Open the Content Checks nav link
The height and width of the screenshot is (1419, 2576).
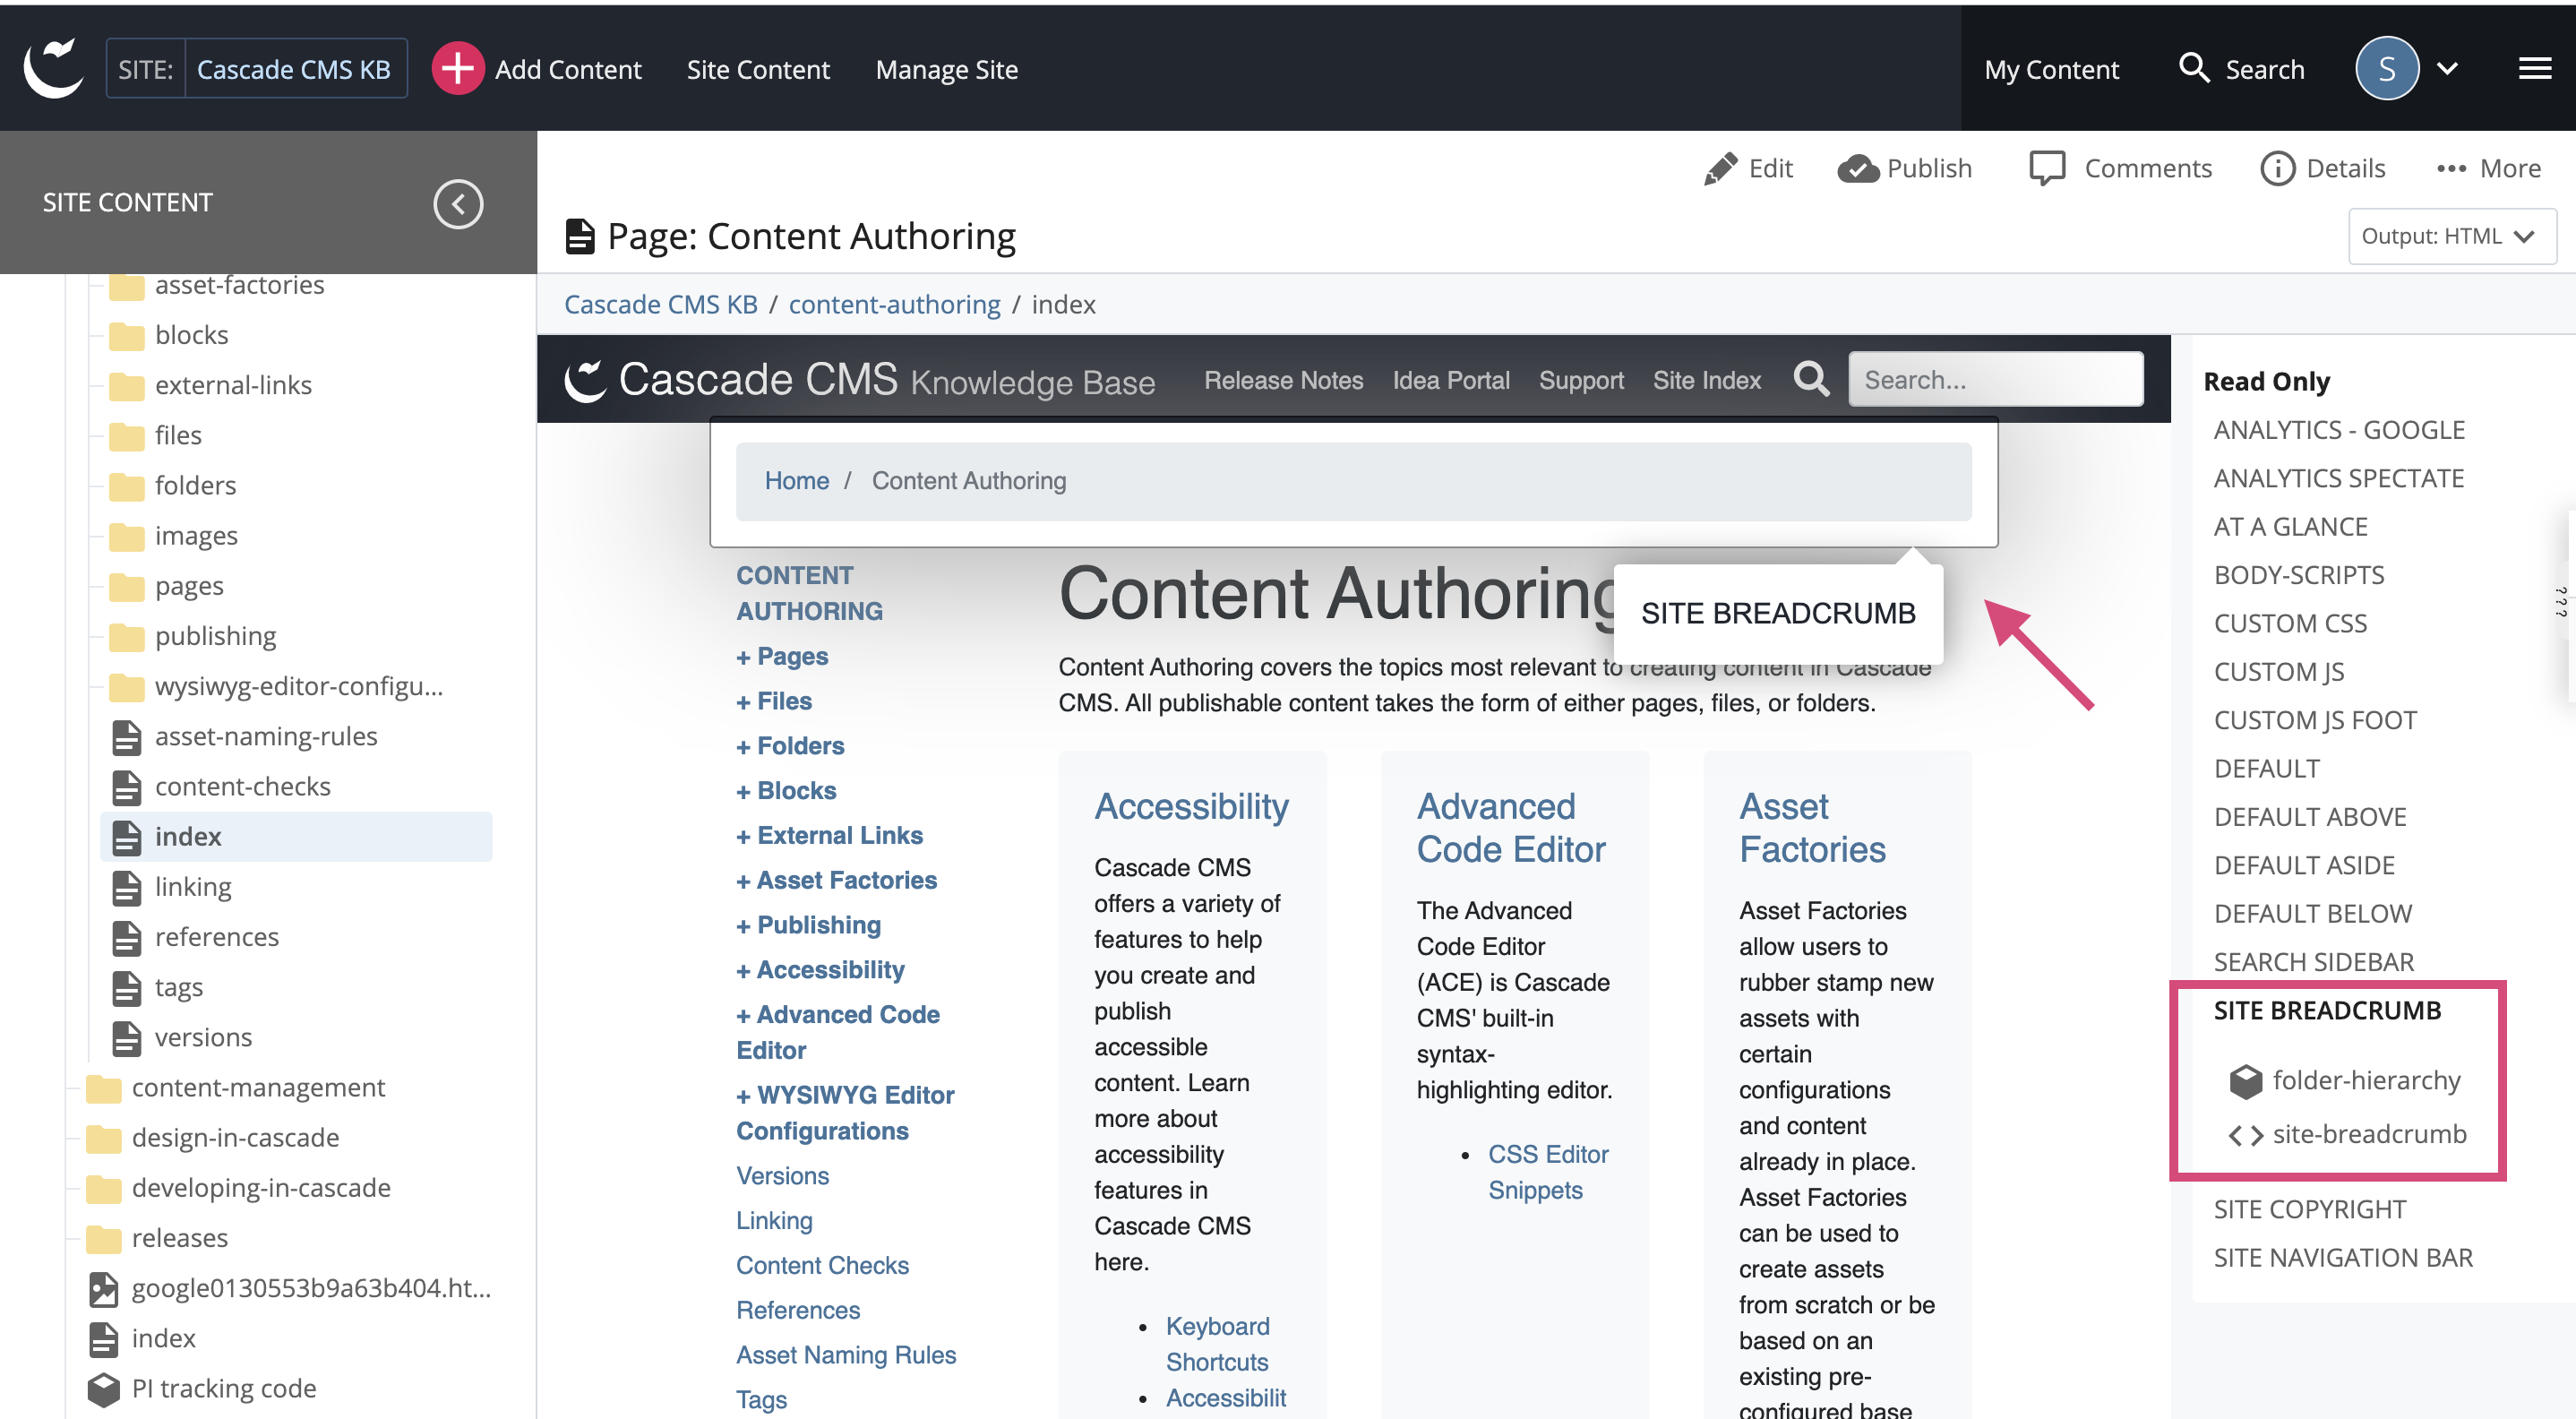pyautogui.click(x=822, y=1265)
